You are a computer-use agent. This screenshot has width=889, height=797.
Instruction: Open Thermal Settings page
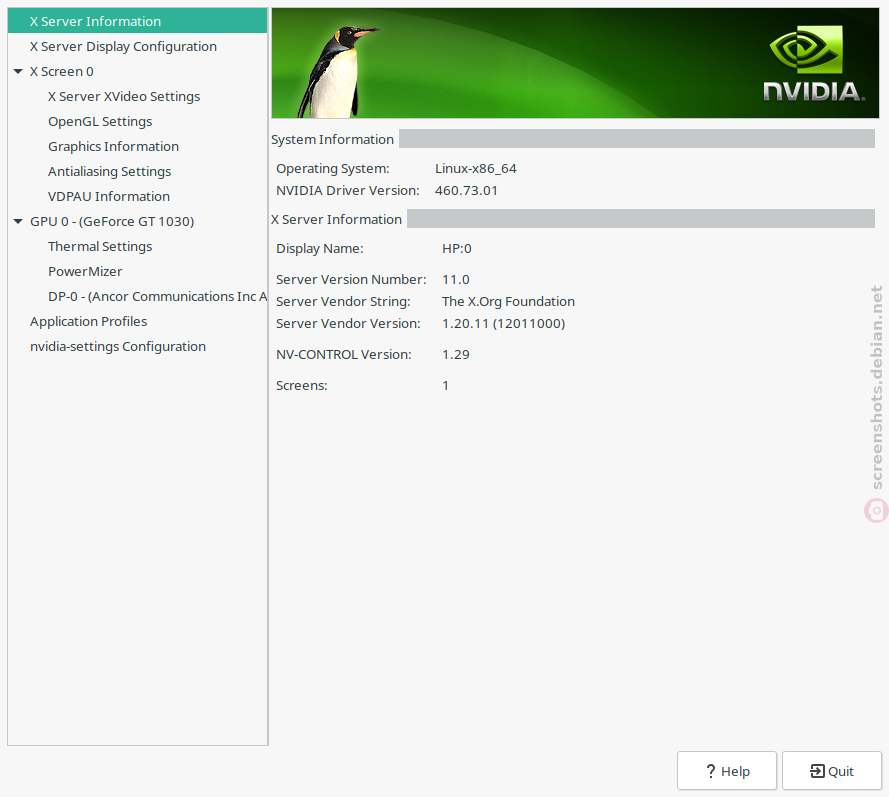pos(100,246)
